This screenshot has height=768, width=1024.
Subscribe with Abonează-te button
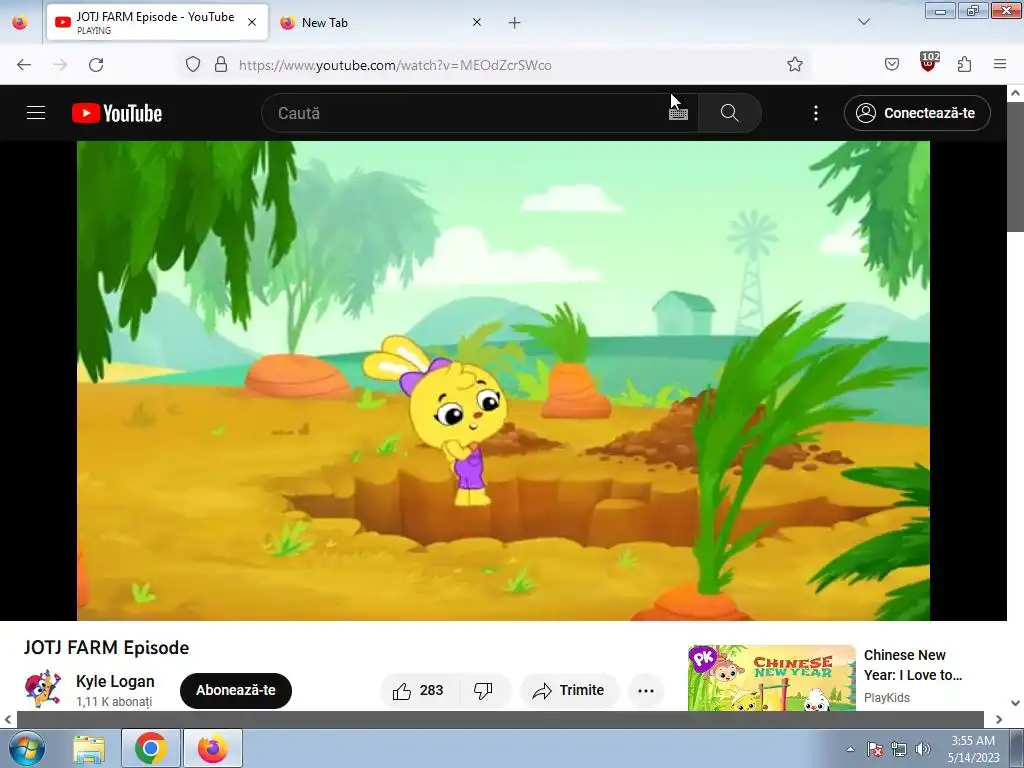(x=236, y=690)
